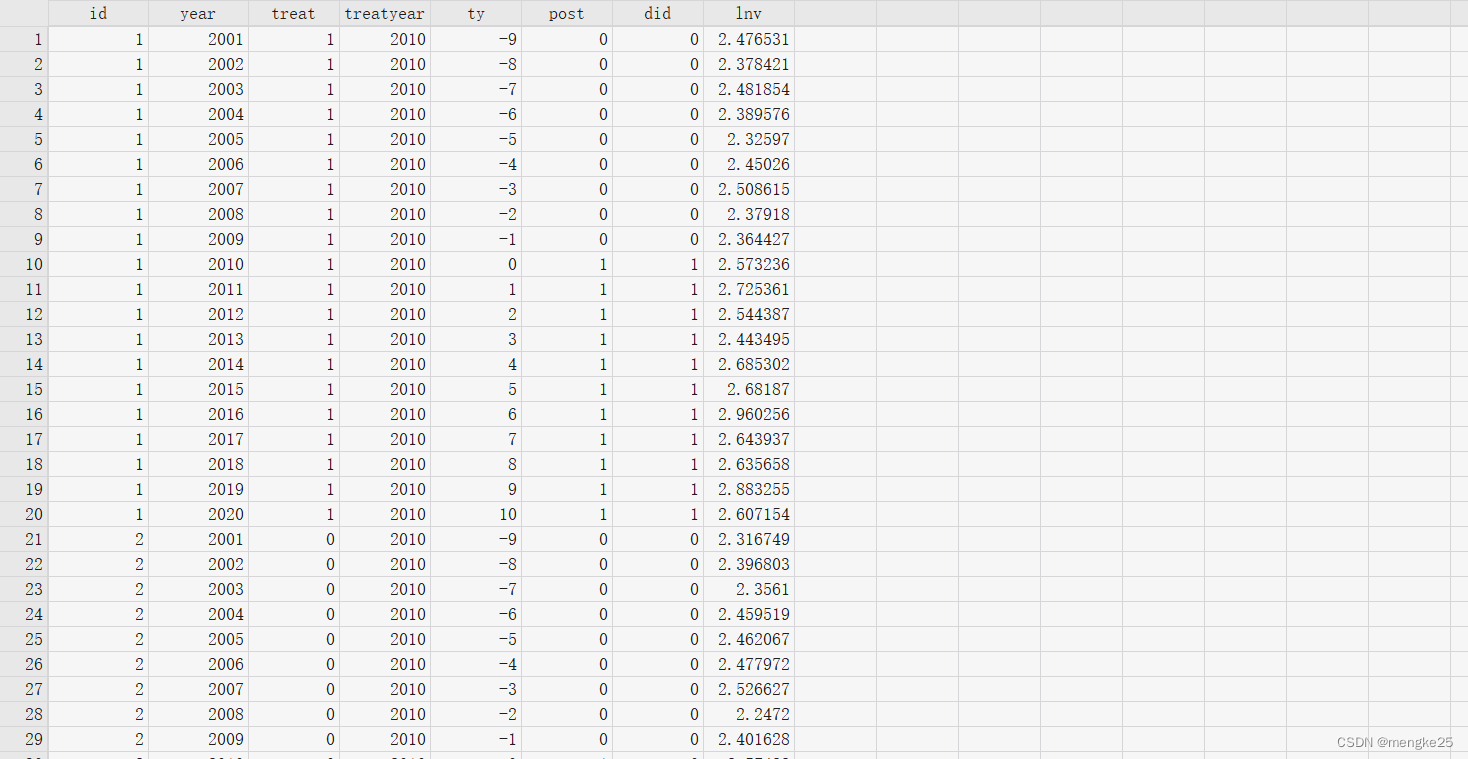Click lnv cell 2.396803
Screen dimensions: 1468x759
(x=749, y=564)
